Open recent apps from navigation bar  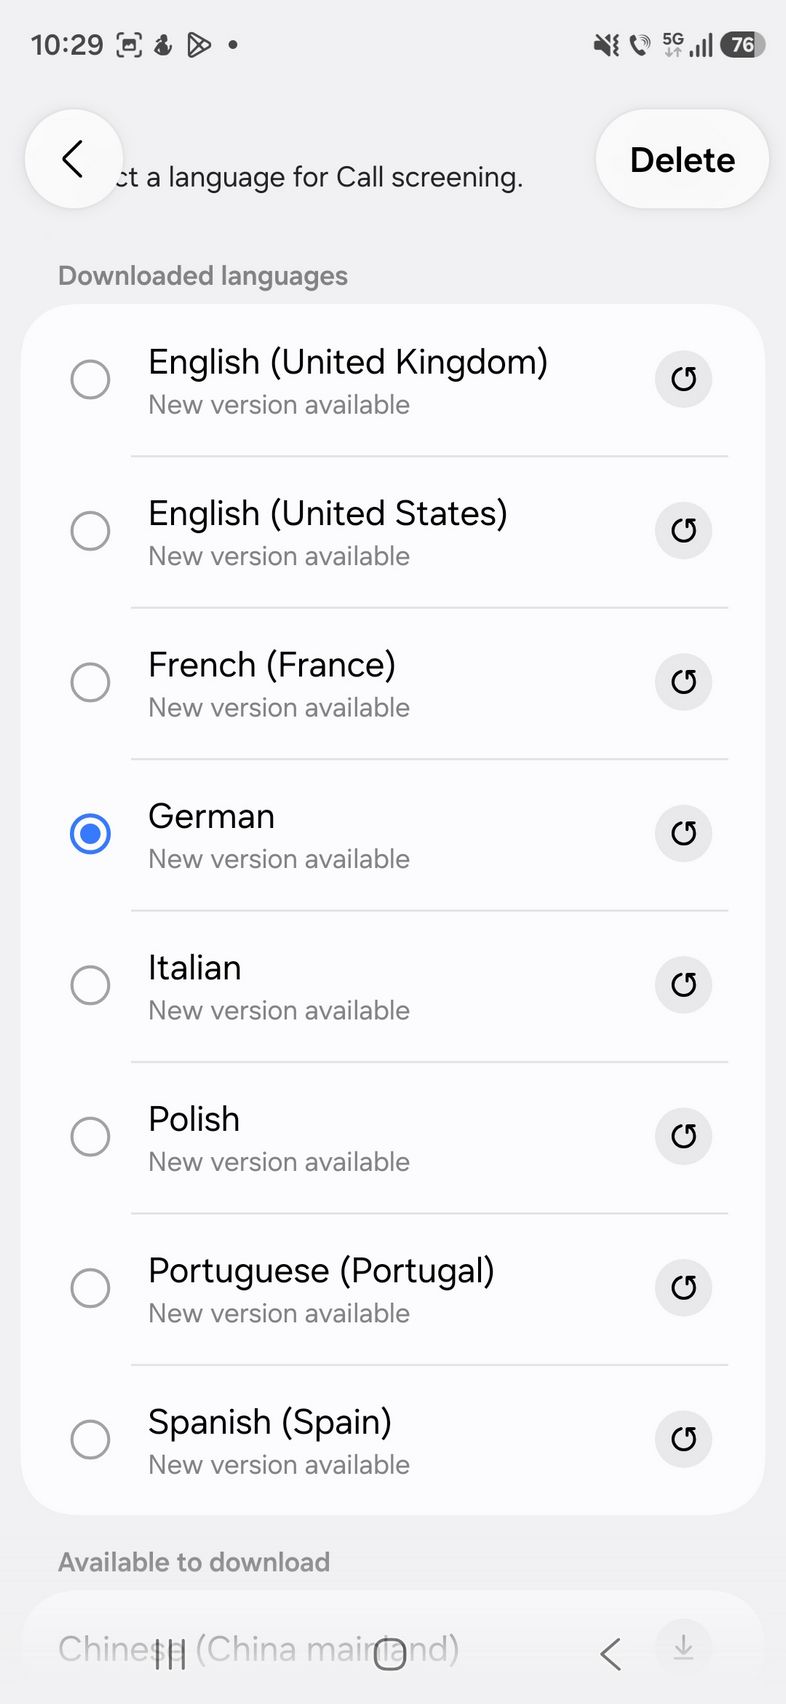pyautogui.click(x=171, y=1654)
